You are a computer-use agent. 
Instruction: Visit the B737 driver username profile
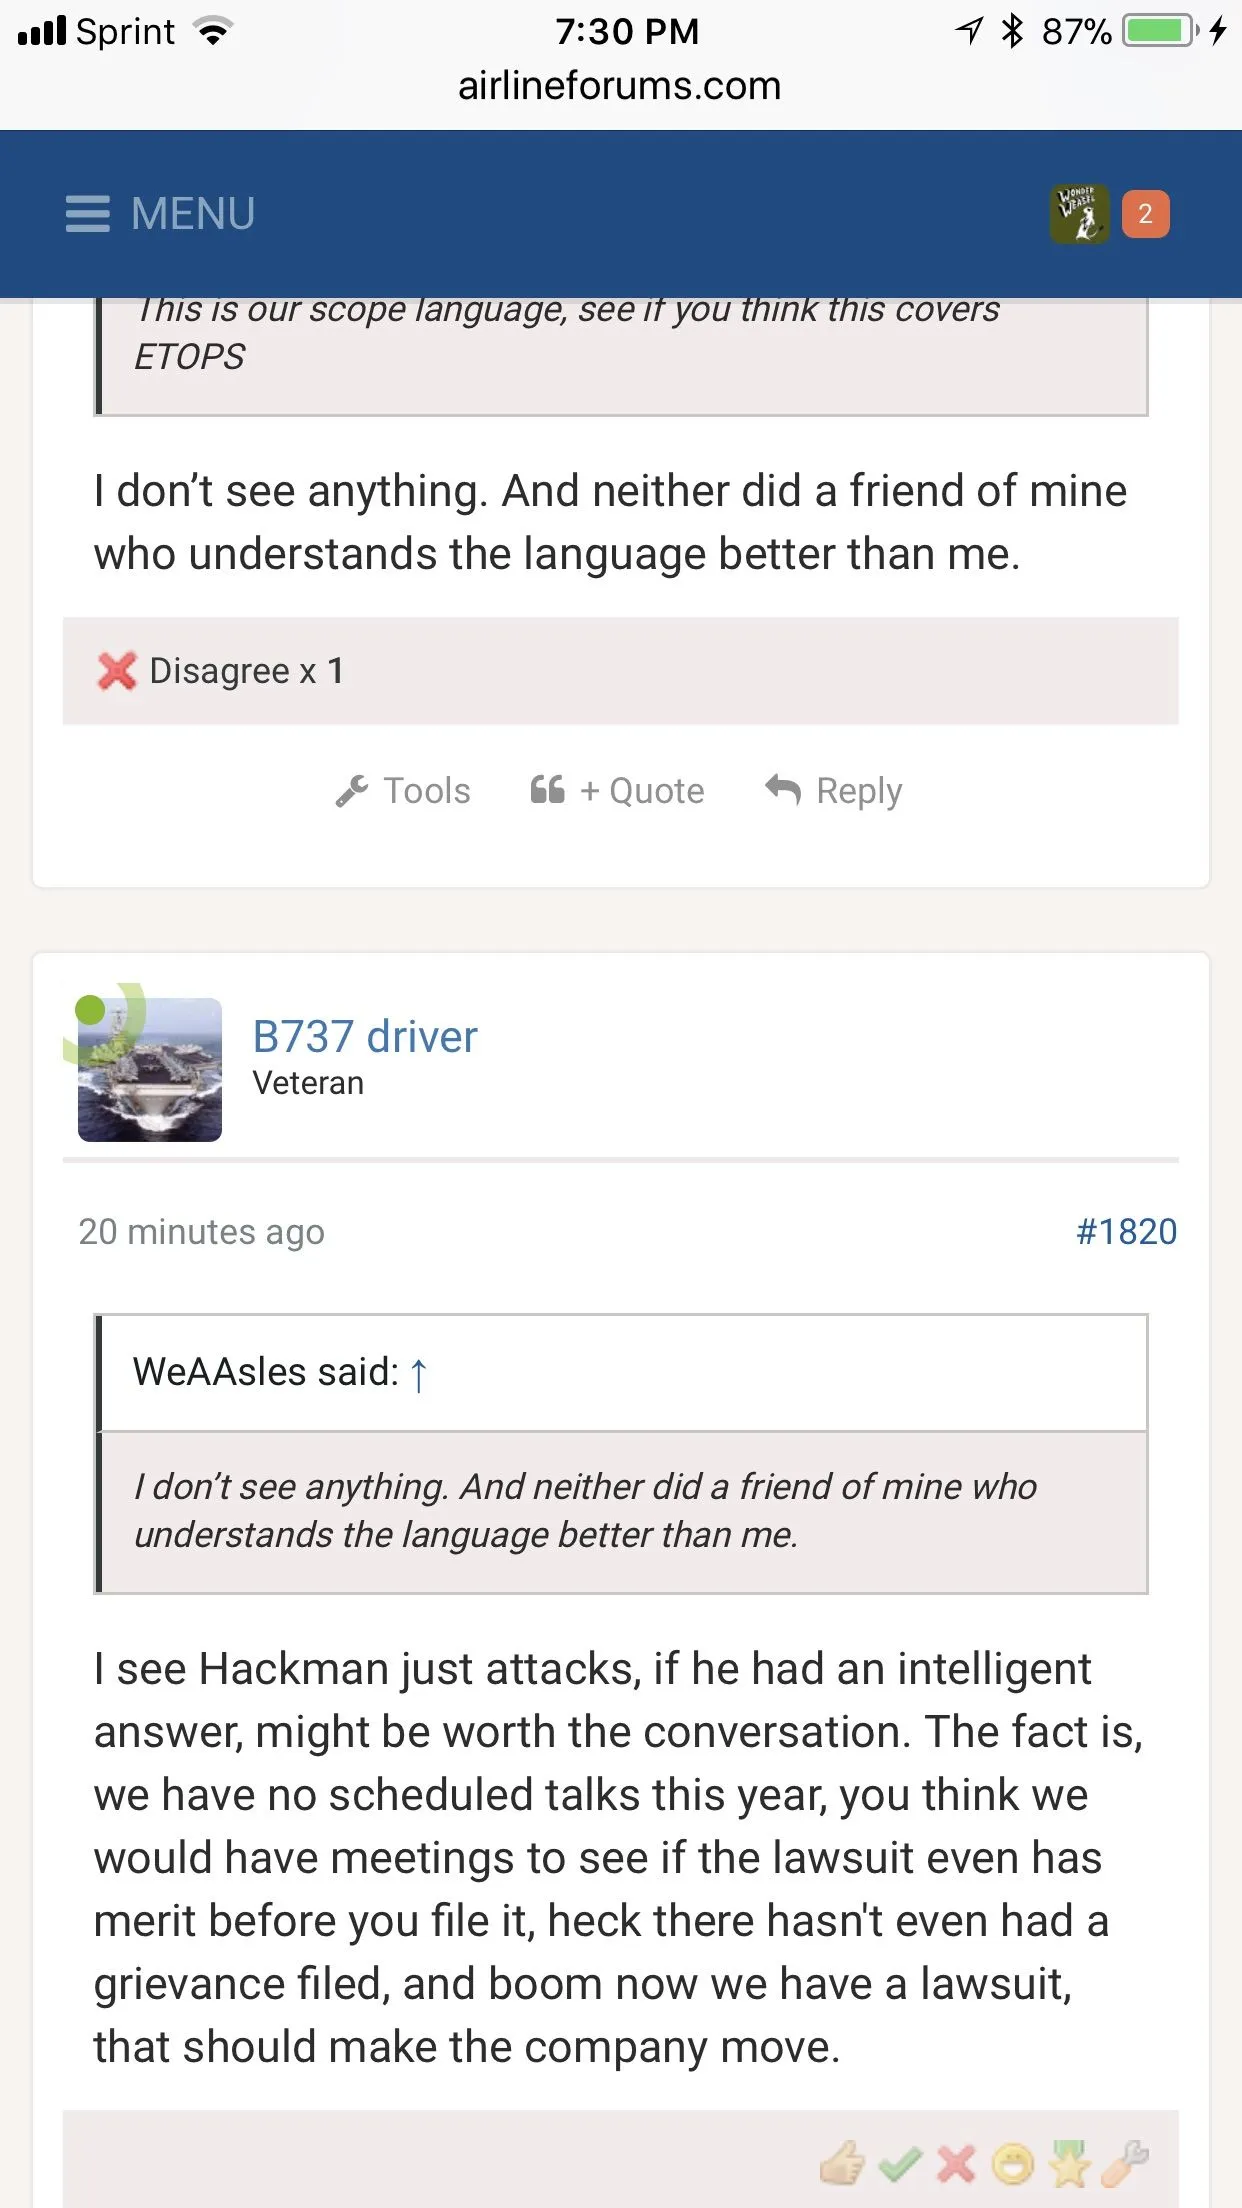point(365,1037)
